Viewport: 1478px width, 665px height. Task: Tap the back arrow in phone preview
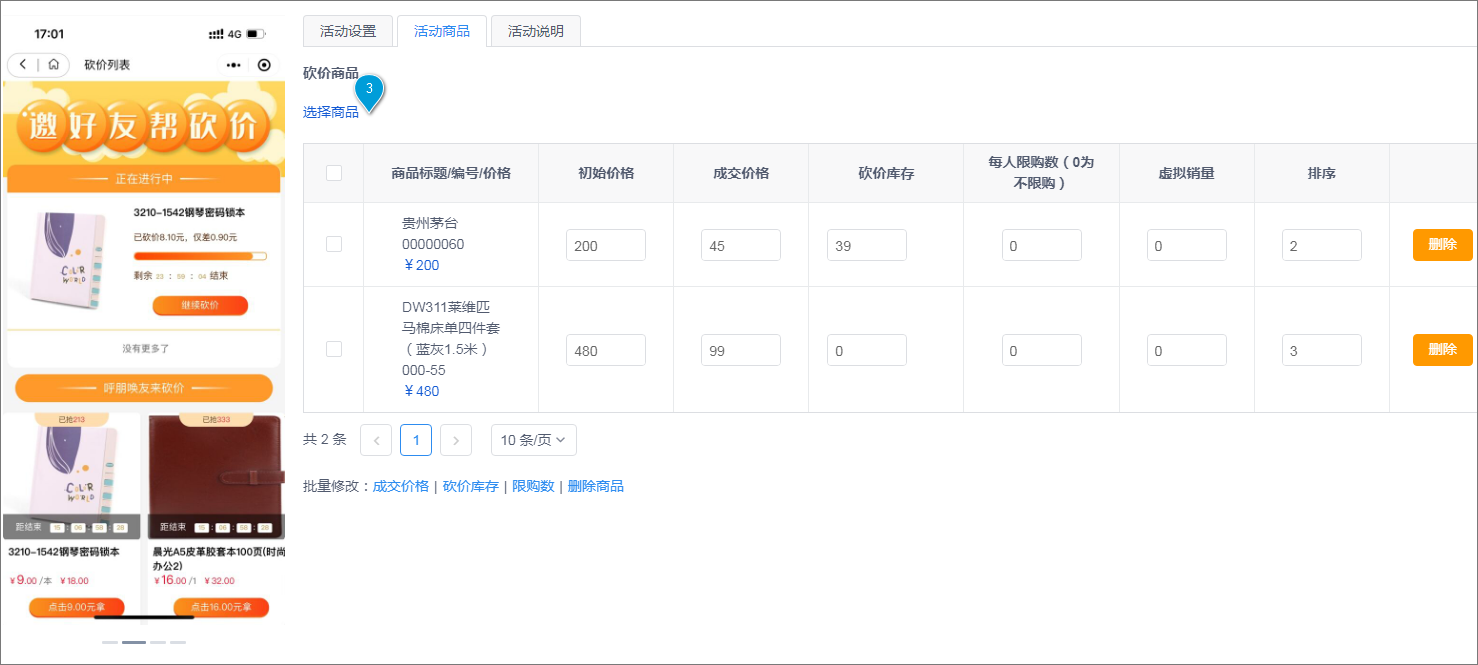click(x=23, y=65)
